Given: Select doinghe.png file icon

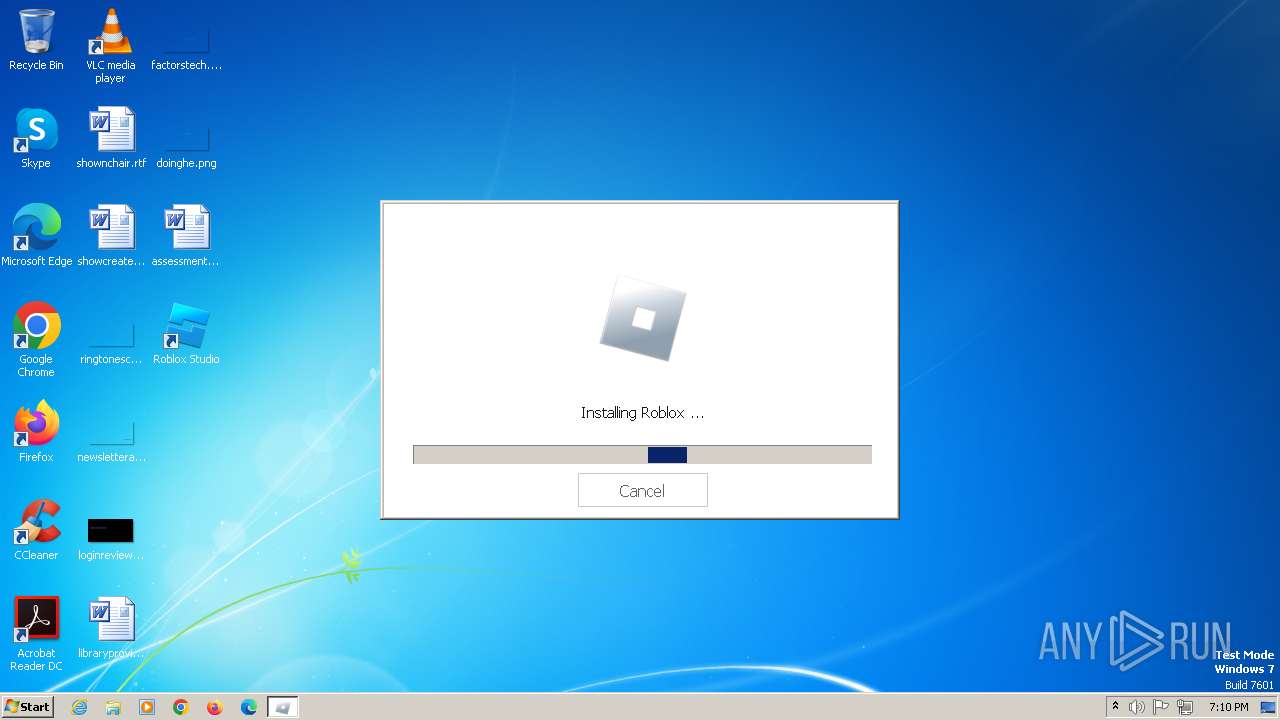Looking at the screenshot, I should (x=186, y=146).
